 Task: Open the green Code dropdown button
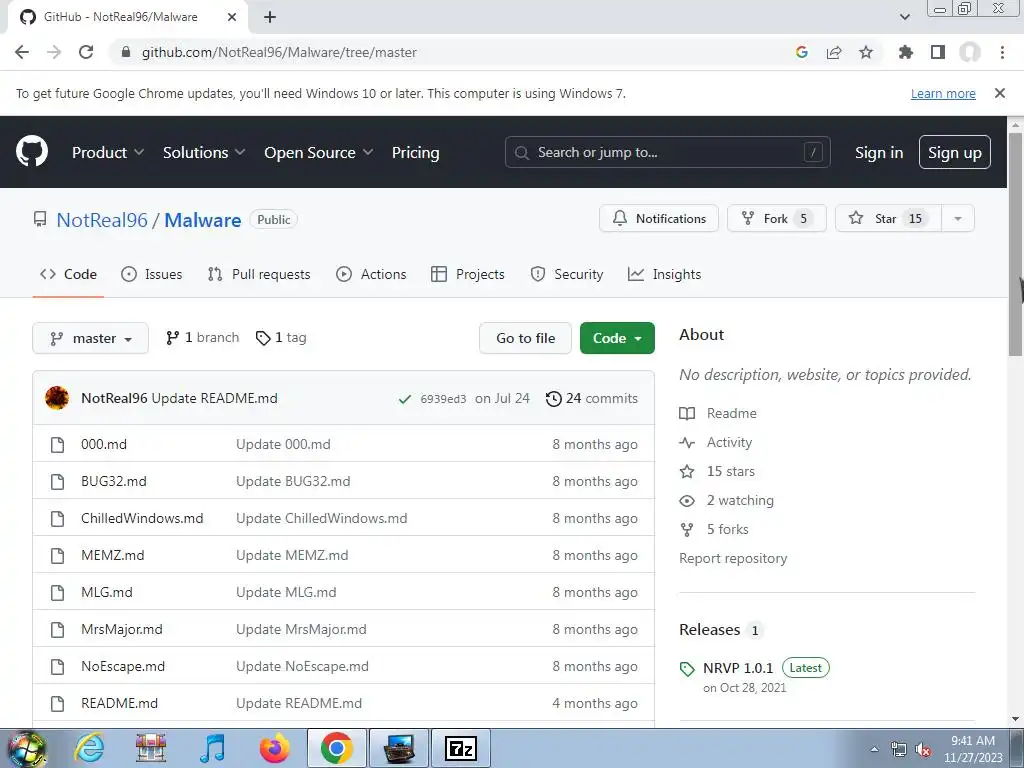point(617,338)
